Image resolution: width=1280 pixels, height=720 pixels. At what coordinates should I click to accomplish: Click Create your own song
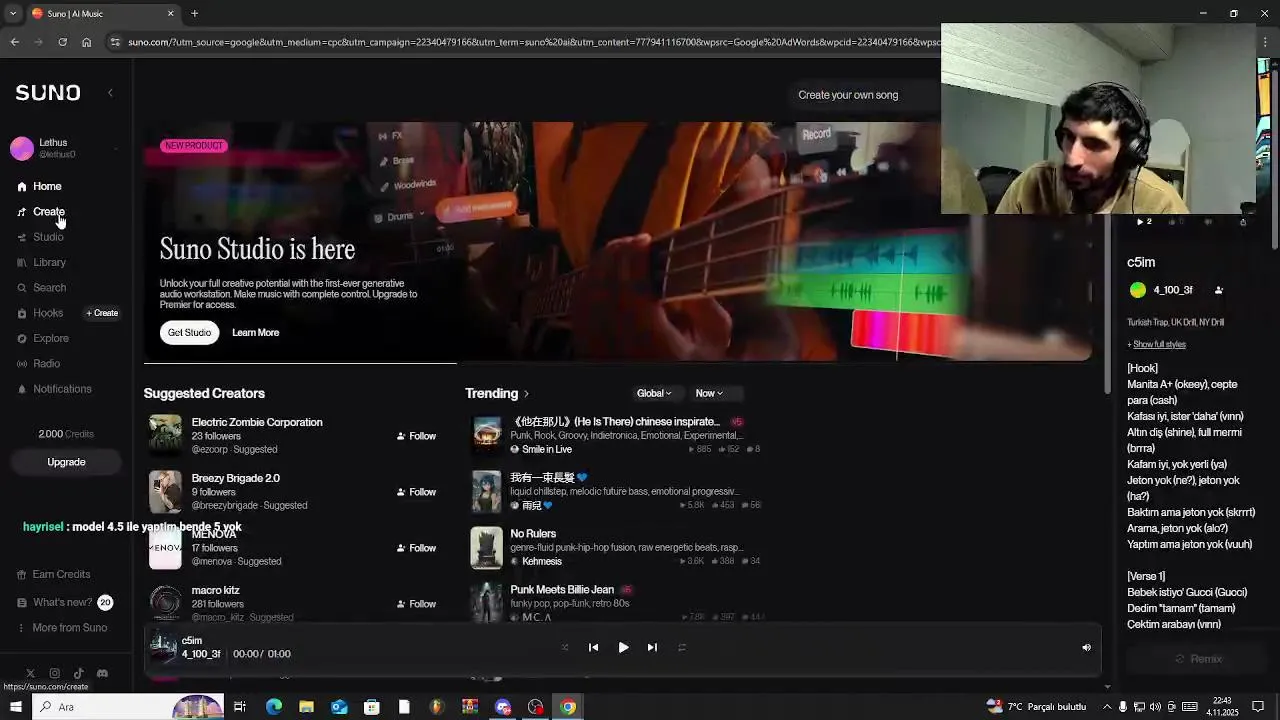click(x=848, y=95)
